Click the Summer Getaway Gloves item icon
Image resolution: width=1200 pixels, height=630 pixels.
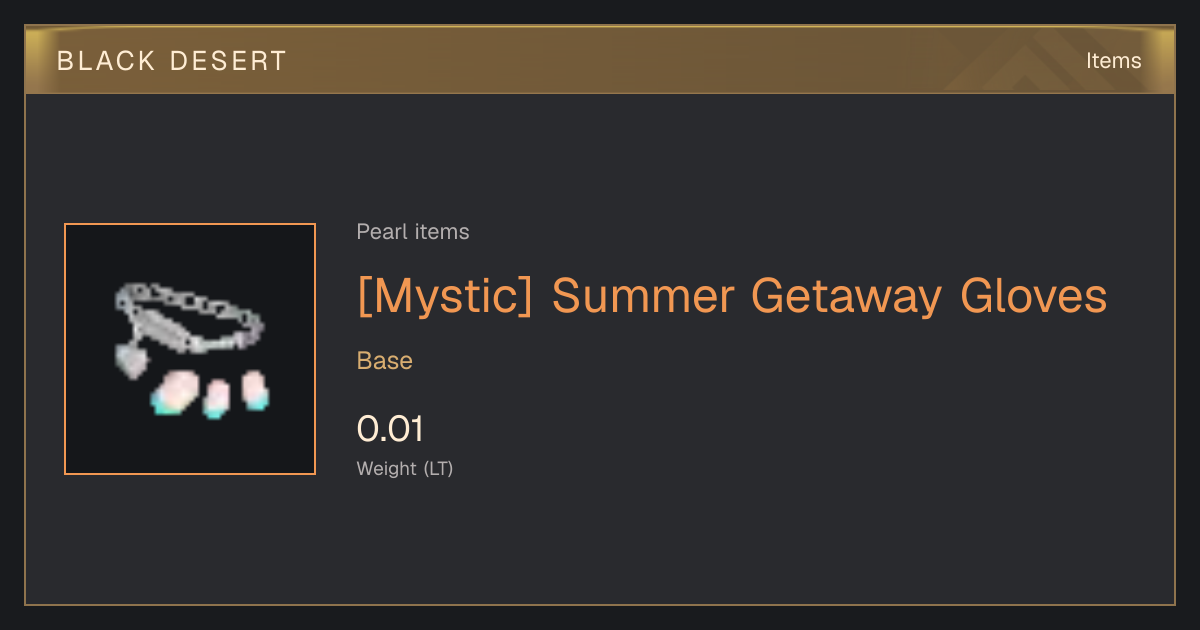[x=190, y=349]
